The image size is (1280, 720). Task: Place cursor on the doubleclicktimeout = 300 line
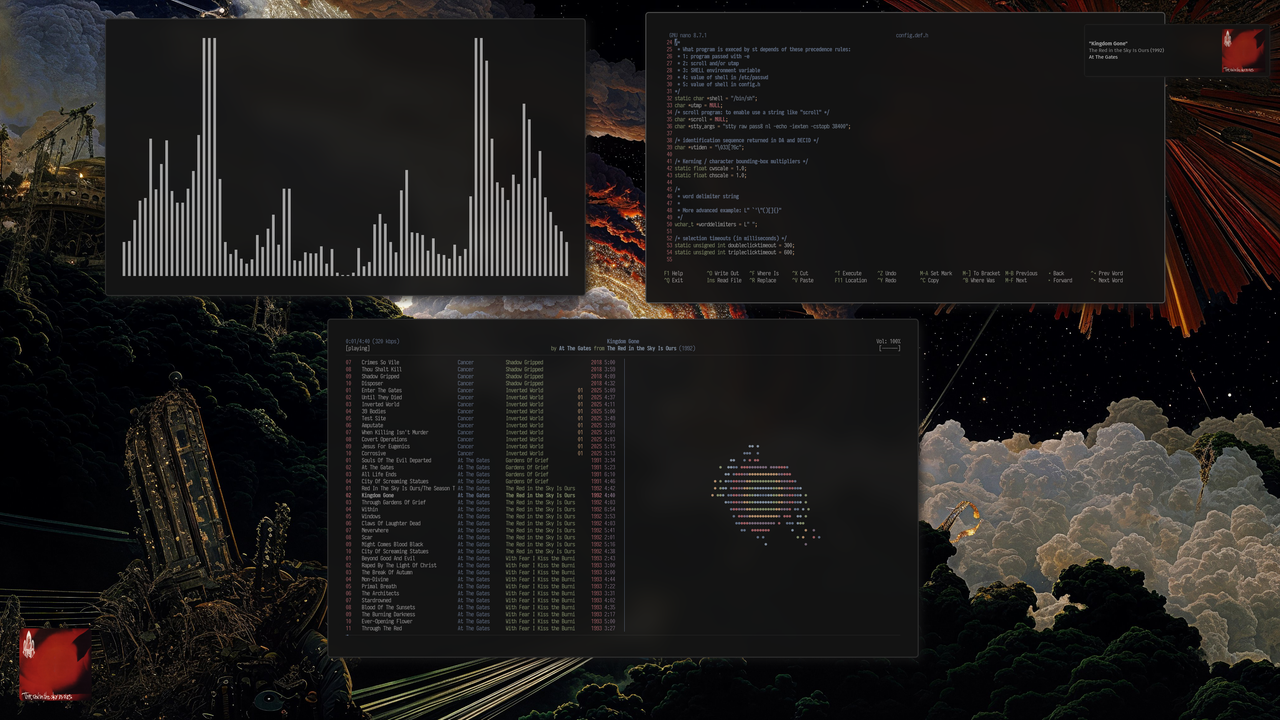(733, 245)
